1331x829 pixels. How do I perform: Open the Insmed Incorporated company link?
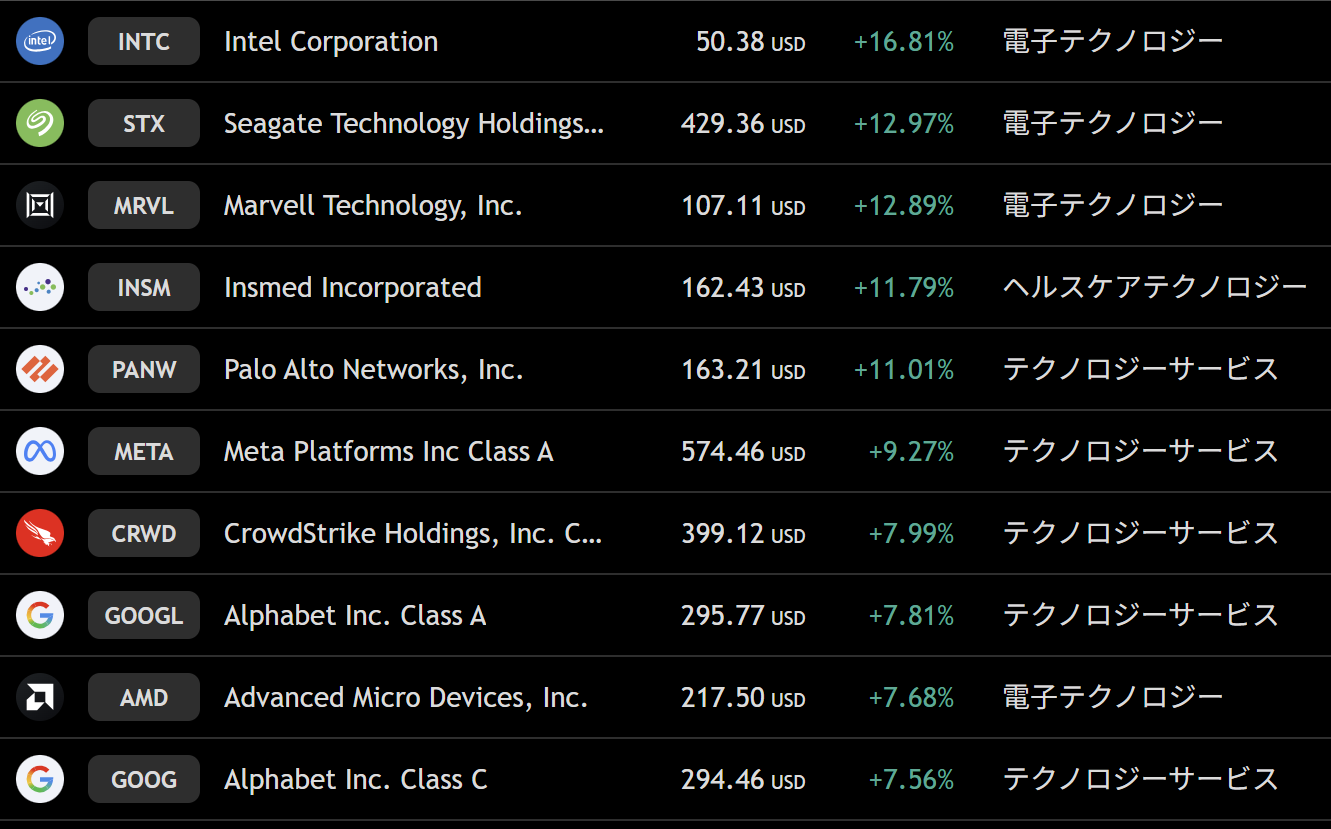click(352, 288)
